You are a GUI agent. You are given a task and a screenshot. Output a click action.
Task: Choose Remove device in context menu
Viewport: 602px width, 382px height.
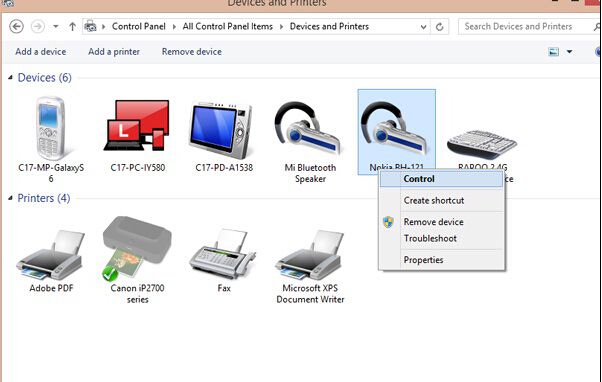click(x=441, y=222)
